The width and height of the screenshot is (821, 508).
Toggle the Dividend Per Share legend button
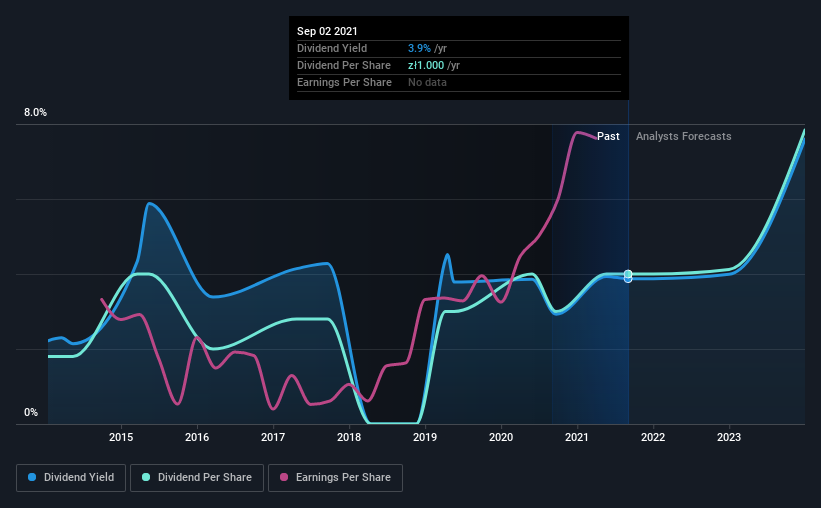(197, 478)
